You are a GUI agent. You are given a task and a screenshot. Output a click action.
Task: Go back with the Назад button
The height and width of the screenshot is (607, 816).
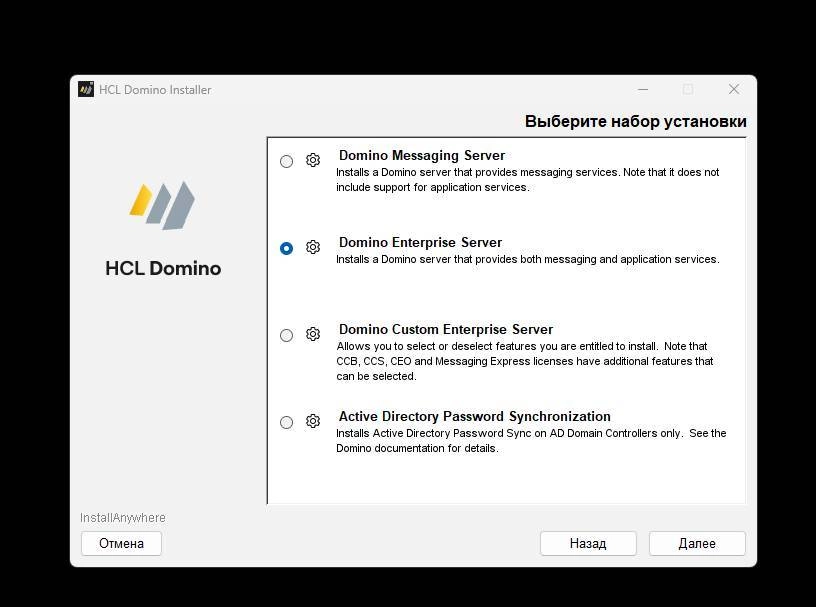pos(588,543)
